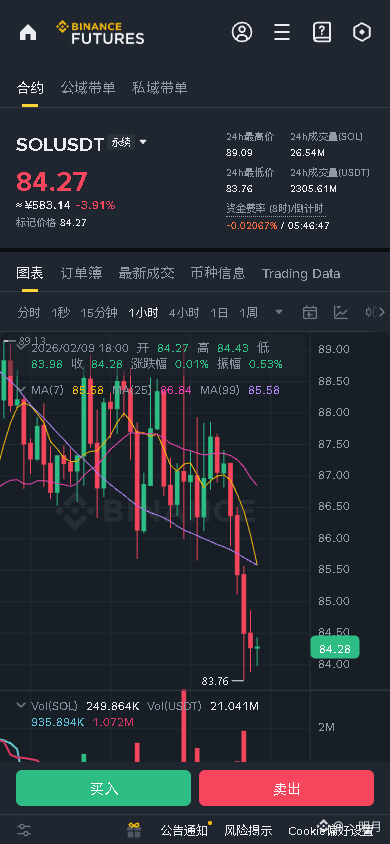Open the hexagon settings icon in header
390x844 pixels.
(362, 32)
